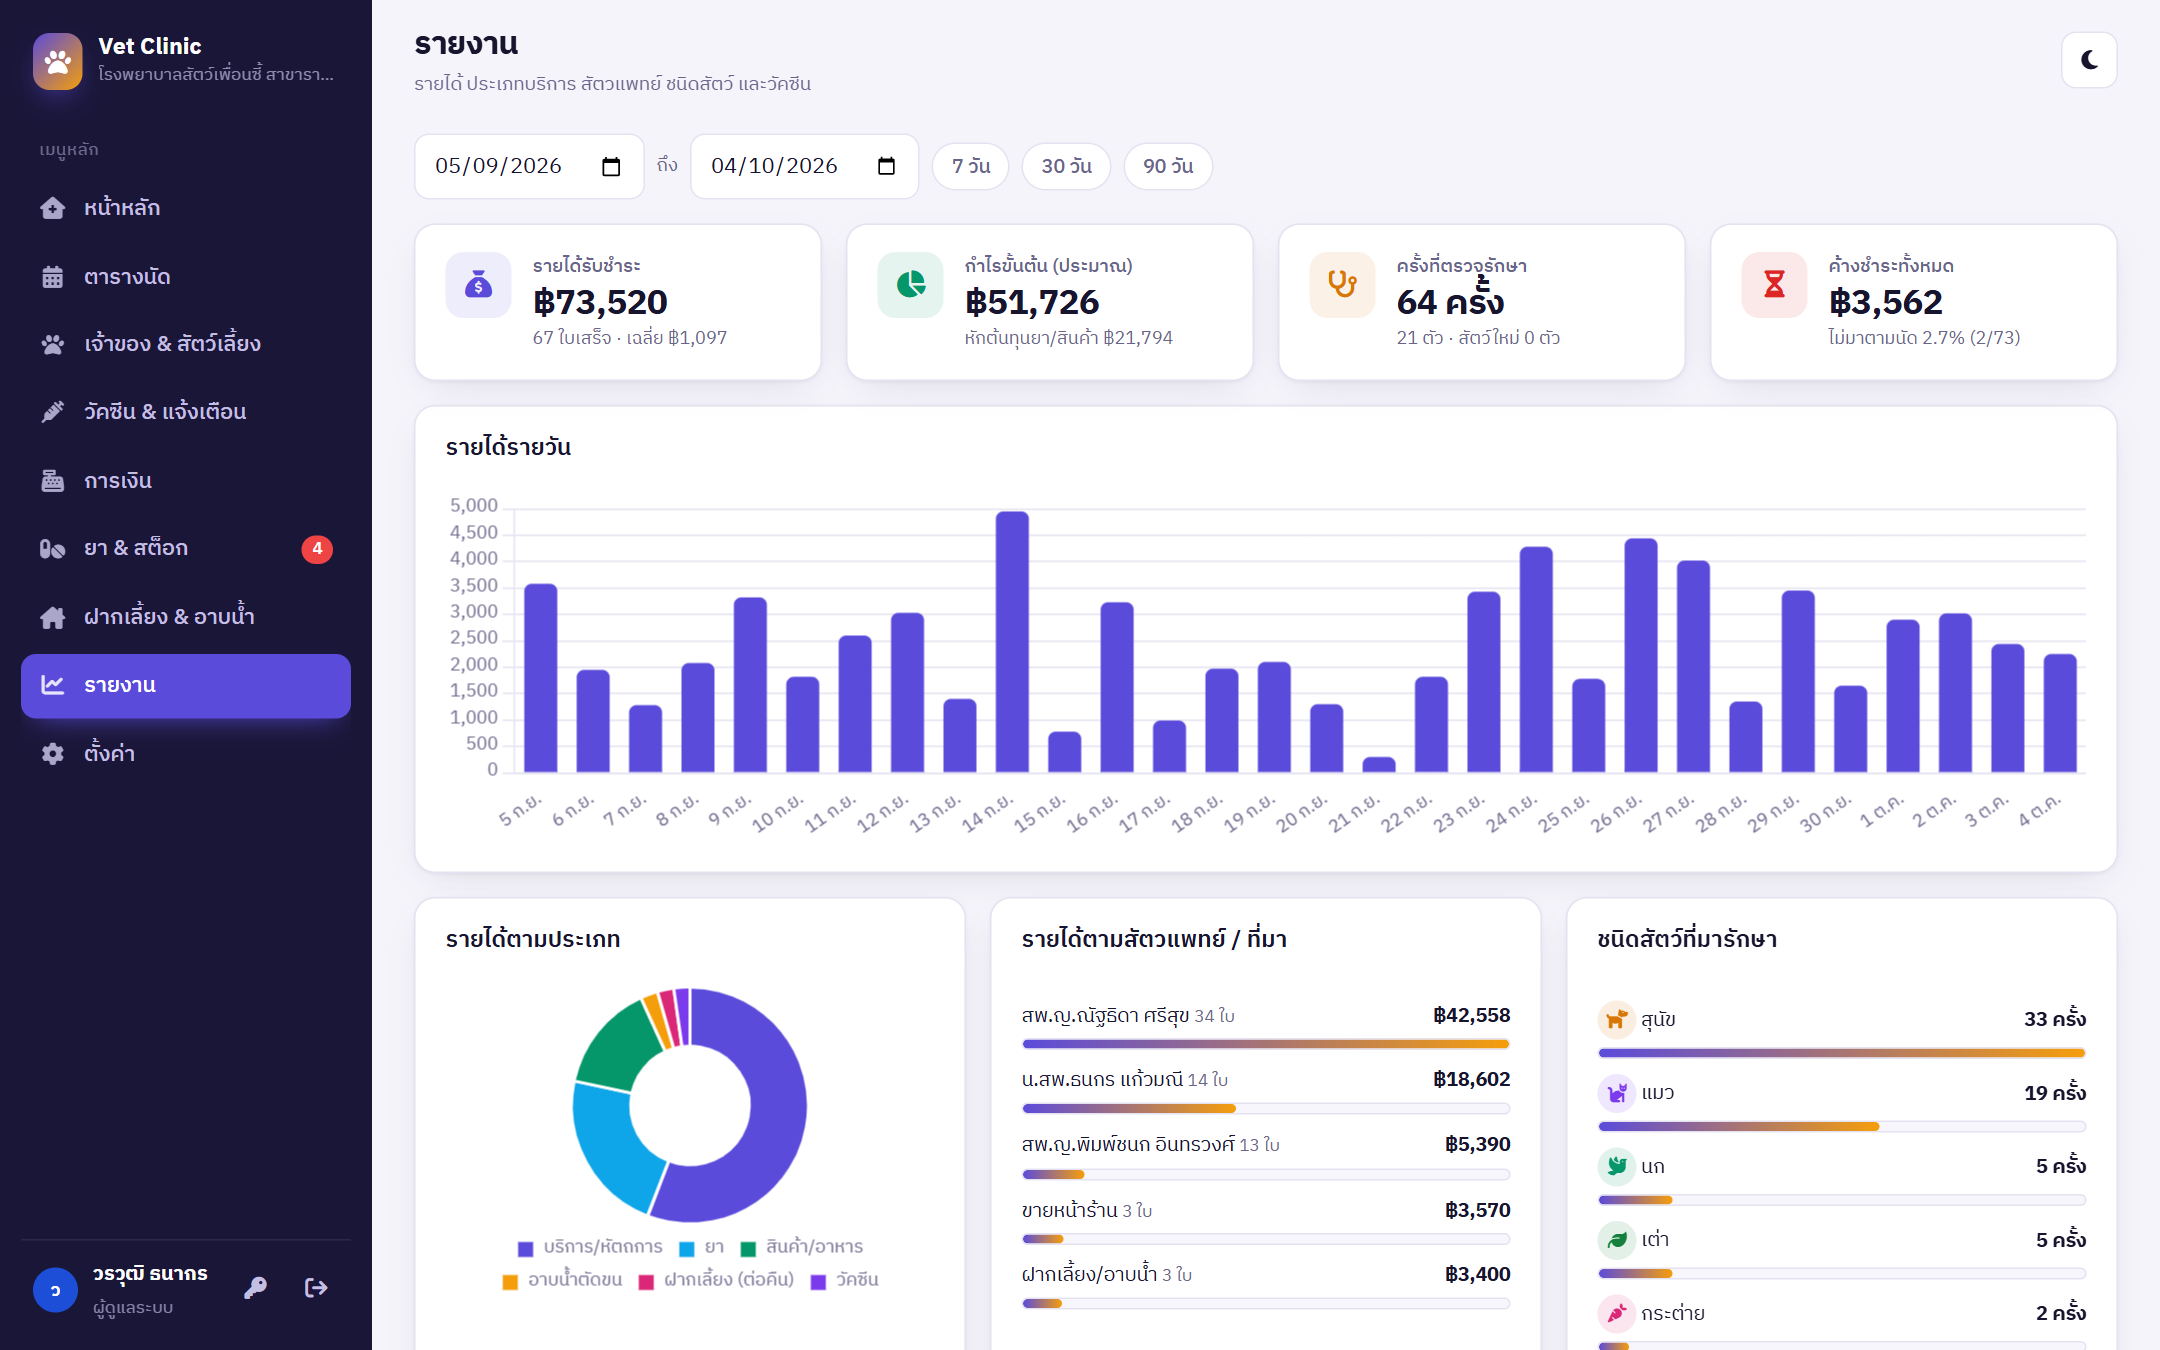
Task: Click the pie chart gross profit icon
Action: [x=911, y=285]
